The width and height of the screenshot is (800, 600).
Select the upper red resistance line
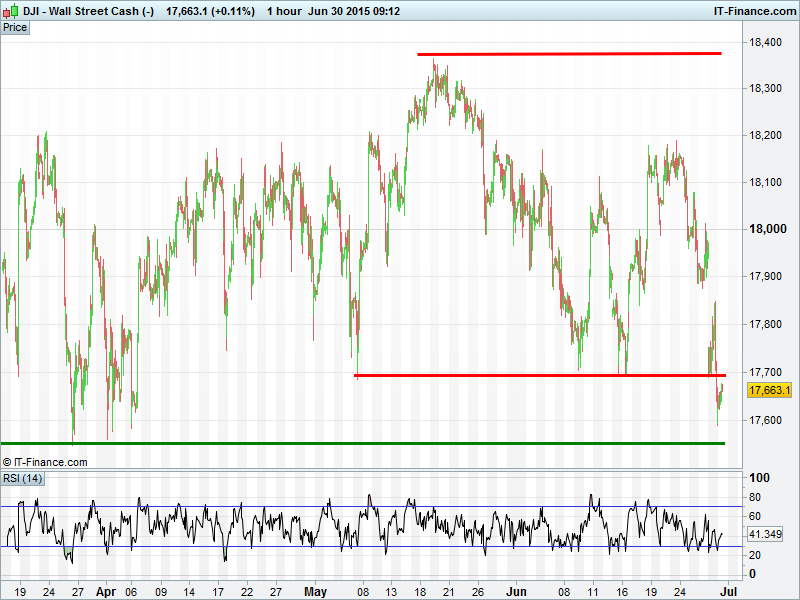569,53
